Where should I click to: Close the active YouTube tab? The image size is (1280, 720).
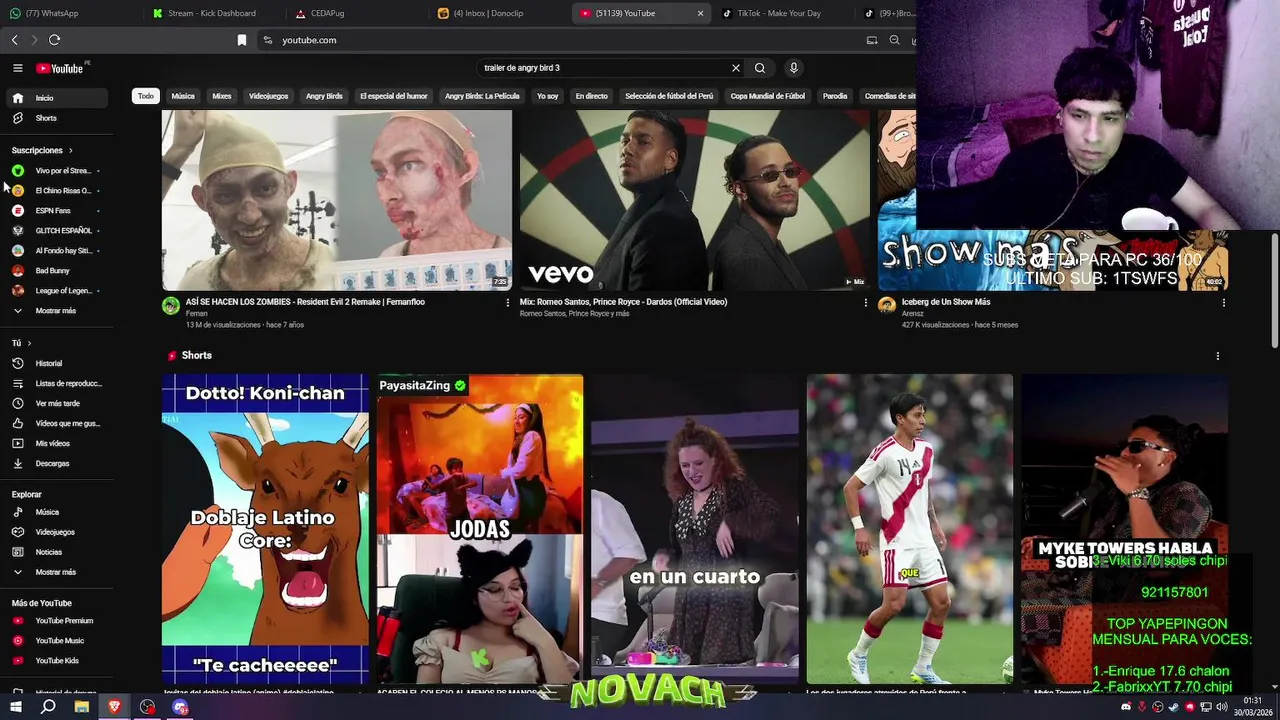point(700,13)
